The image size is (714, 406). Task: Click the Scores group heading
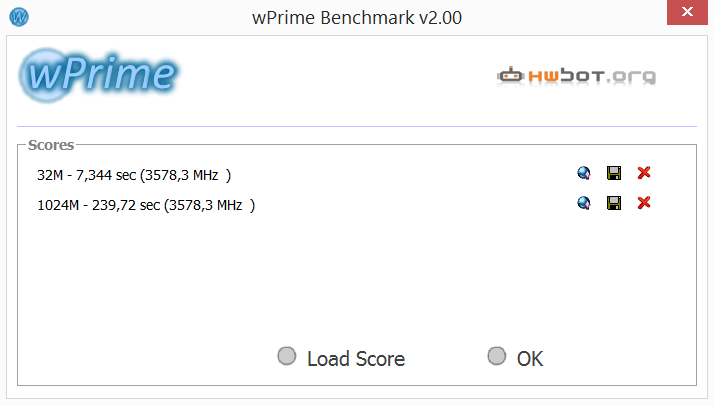tap(51, 145)
